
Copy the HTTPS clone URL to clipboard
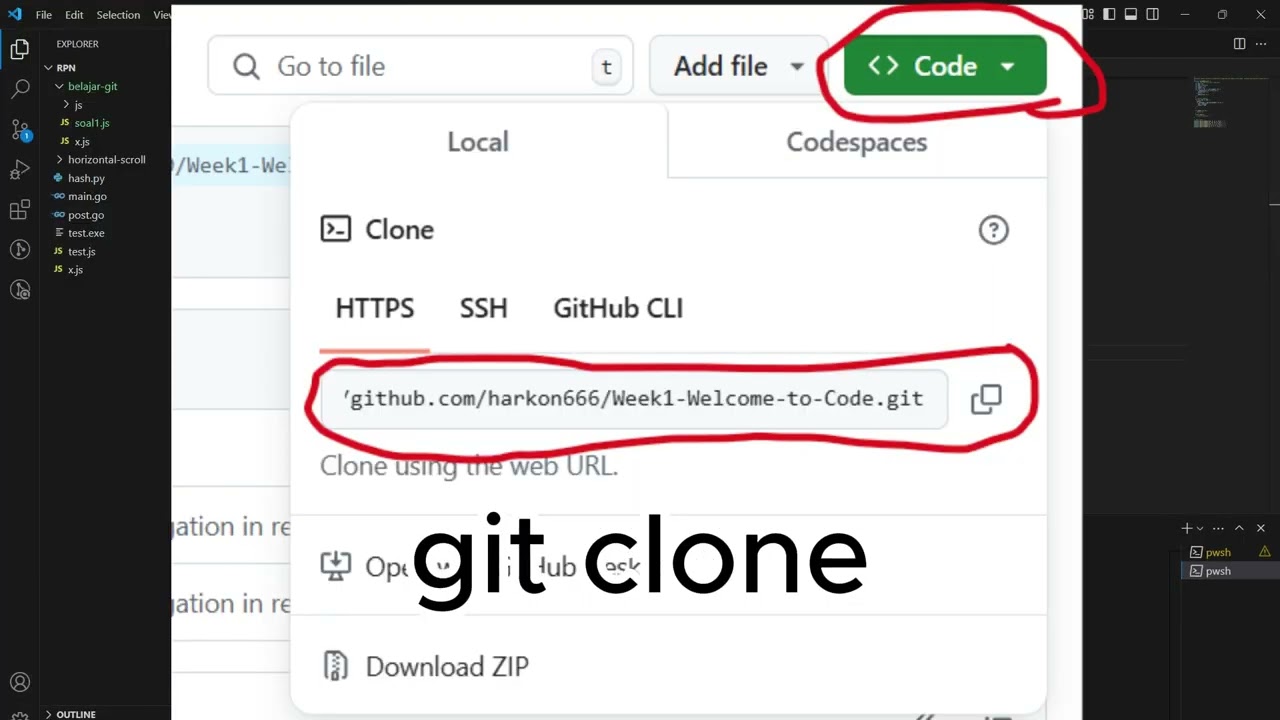tap(986, 399)
